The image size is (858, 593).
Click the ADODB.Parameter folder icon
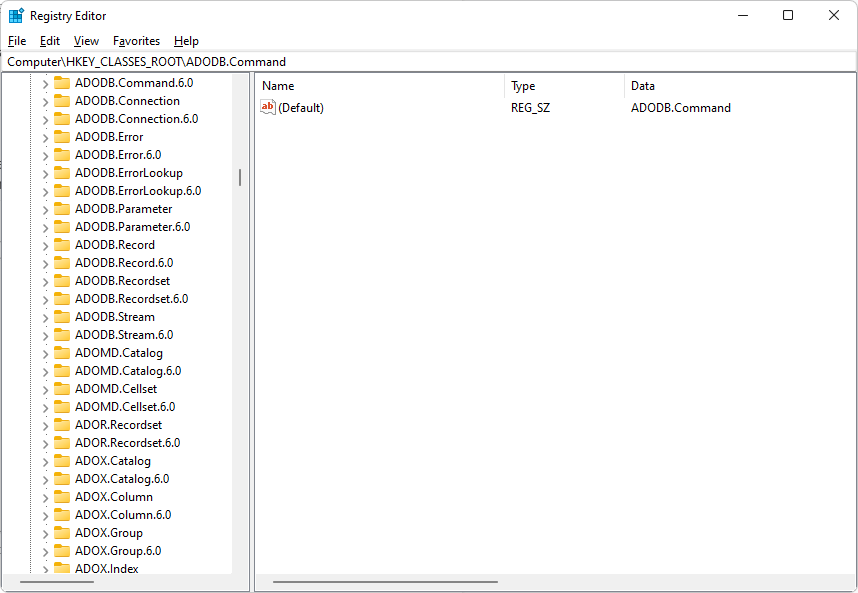[62, 209]
